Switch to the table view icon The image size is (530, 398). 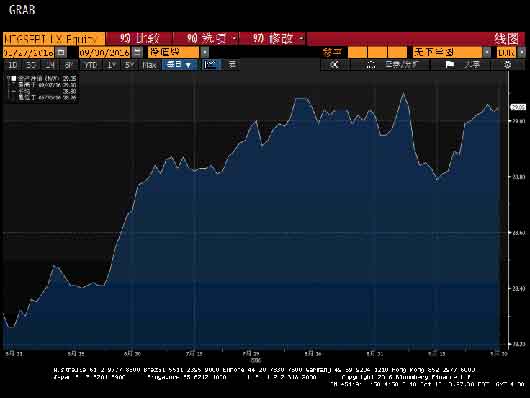pos(232,64)
